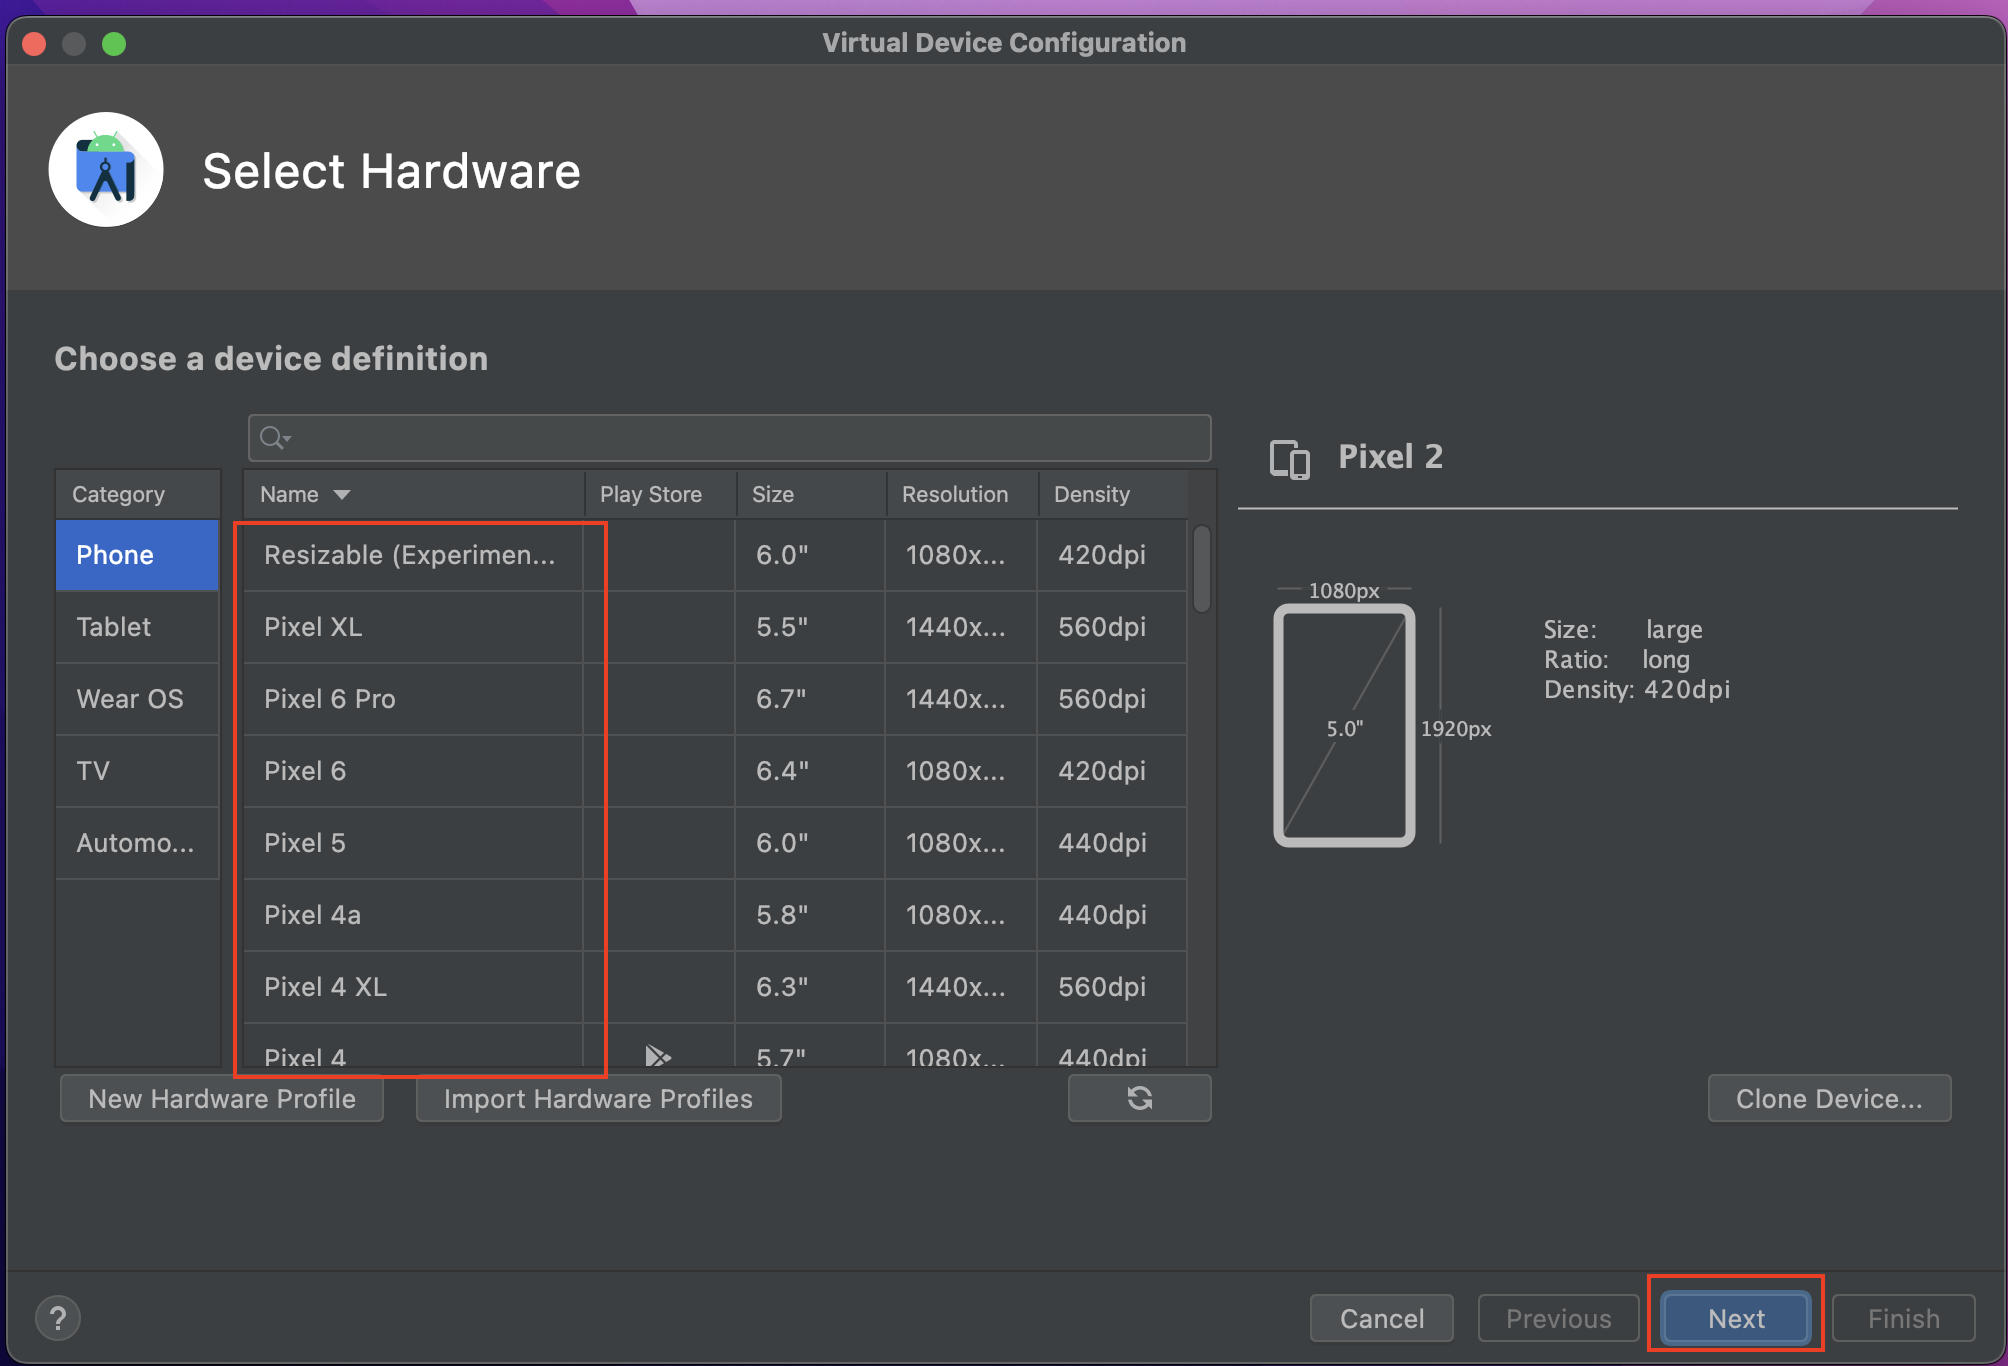Open search options dropdown in search field

(287, 439)
